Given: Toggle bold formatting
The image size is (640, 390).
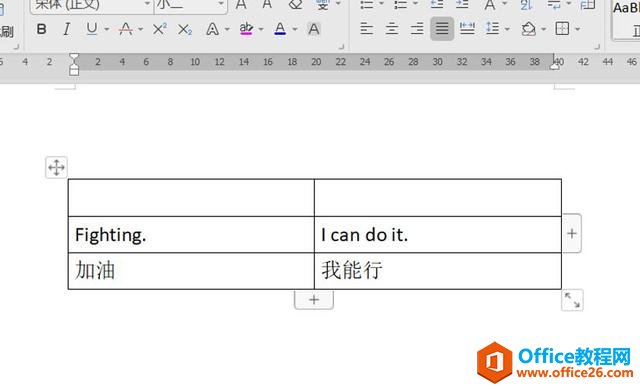Looking at the screenshot, I should point(41,29).
